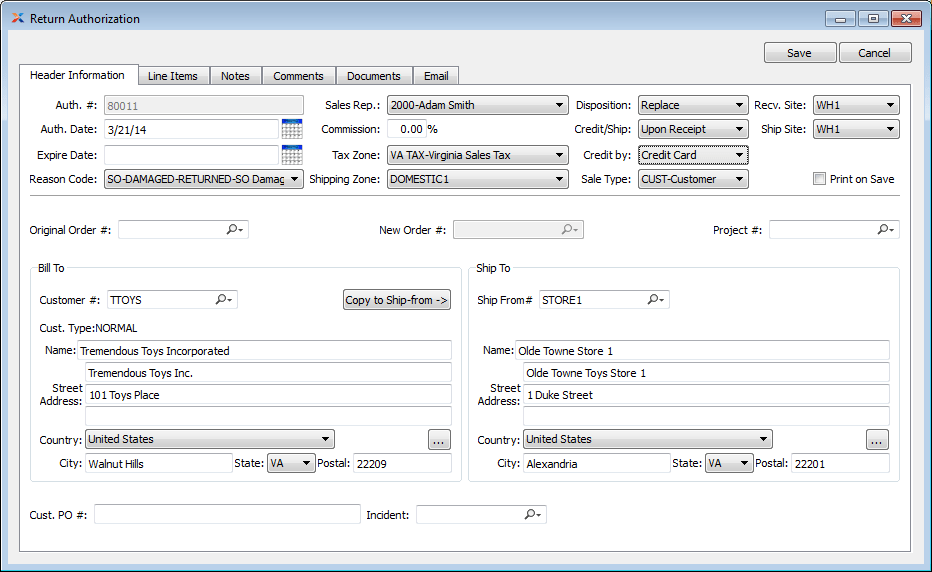Viewport: 932px width, 572px height.
Task: Look up Customer # with the magnifier icon
Action: (x=223, y=300)
